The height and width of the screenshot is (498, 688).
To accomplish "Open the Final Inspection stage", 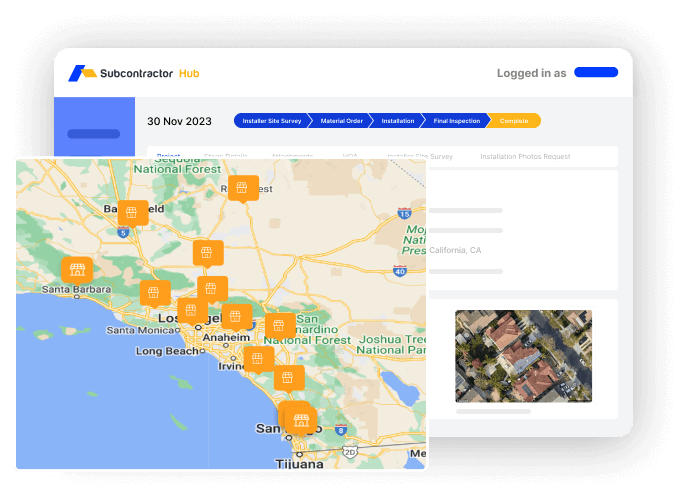I will click(456, 121).
